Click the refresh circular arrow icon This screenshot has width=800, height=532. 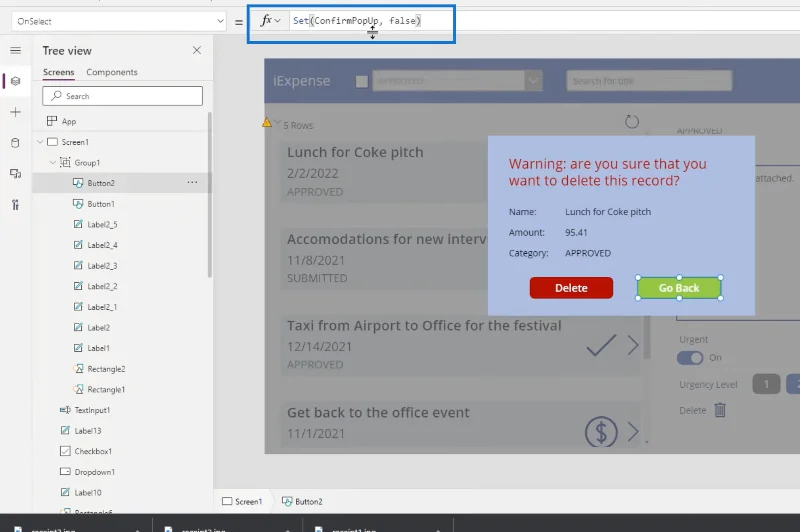click(632, 121)
